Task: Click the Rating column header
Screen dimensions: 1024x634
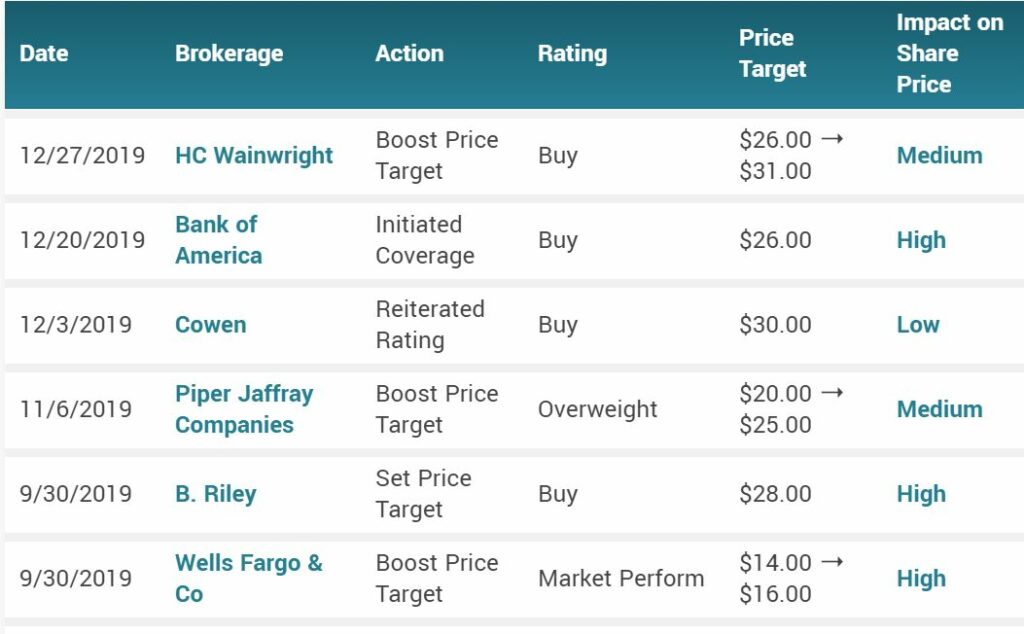Action: [x=572, y=54]
